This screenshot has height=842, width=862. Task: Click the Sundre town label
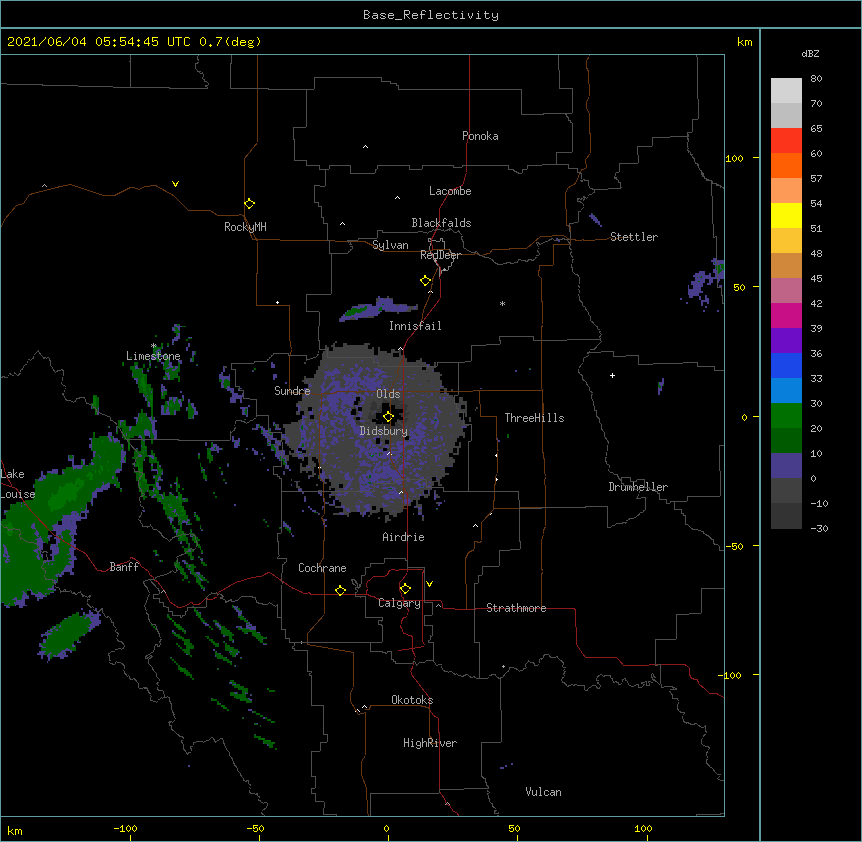[292, 391]
